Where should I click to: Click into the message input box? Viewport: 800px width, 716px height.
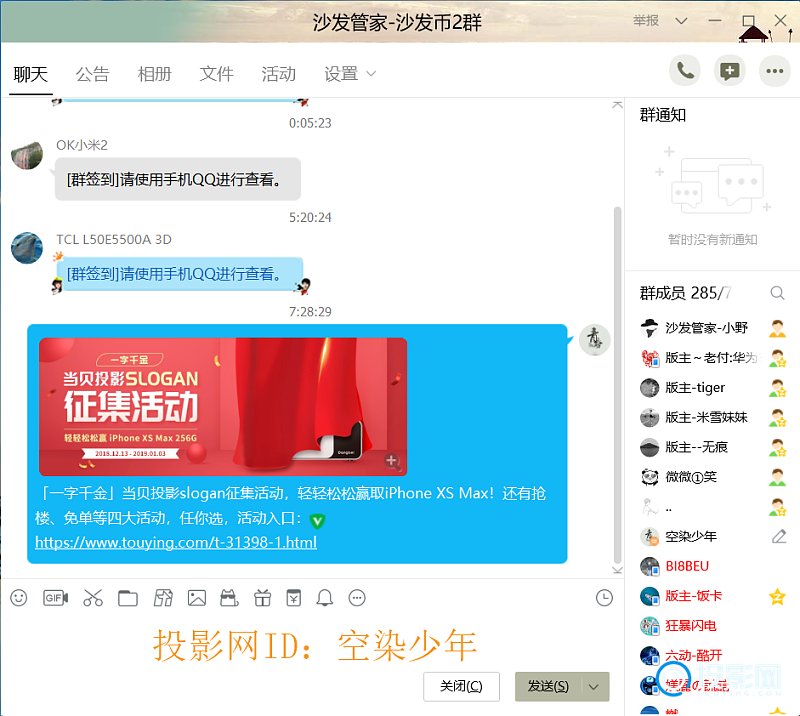pos(311,643)
